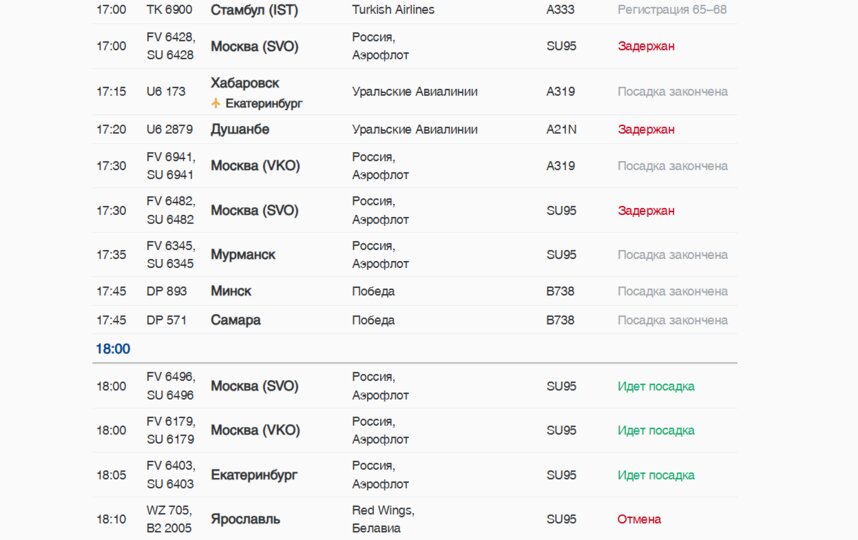Image resolution: width=858 pixels, height=540 pixels.
Task: Open the Стамбул (IST) flight row
Action: tap(415, 11)
